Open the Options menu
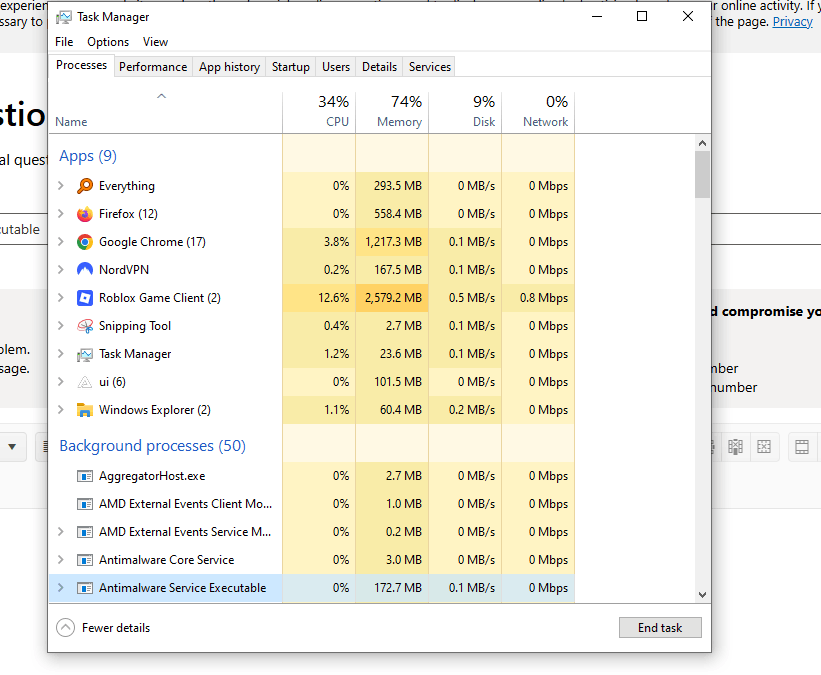The width and height of the screenshot is (821, 675). (x=108, y=42)
